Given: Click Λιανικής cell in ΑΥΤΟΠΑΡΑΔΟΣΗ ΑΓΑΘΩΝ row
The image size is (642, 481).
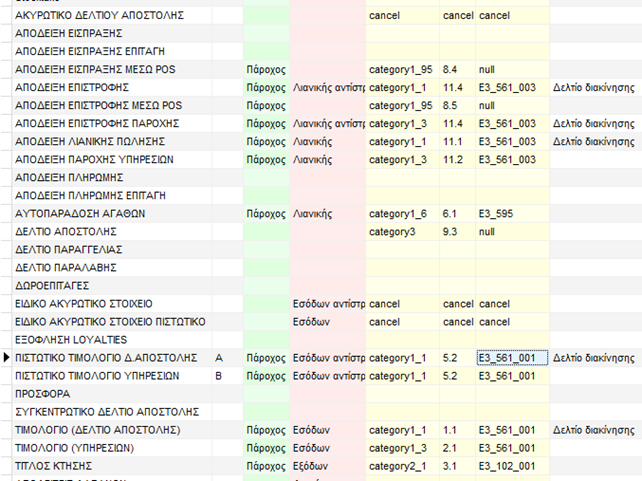Looking at the screenshot, I should click(315, 213).
